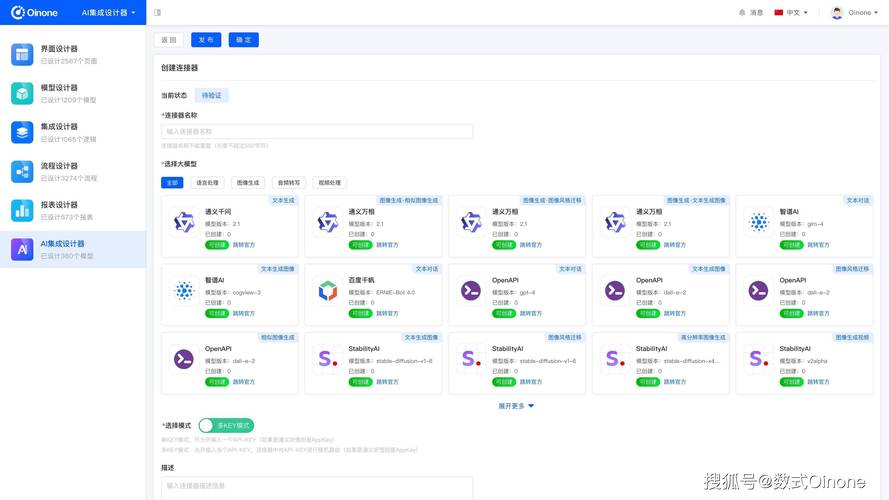Viewport: 889px width, 500px height.
Task: Open the 中文 language dropdown
Action: tap(791, 12)
